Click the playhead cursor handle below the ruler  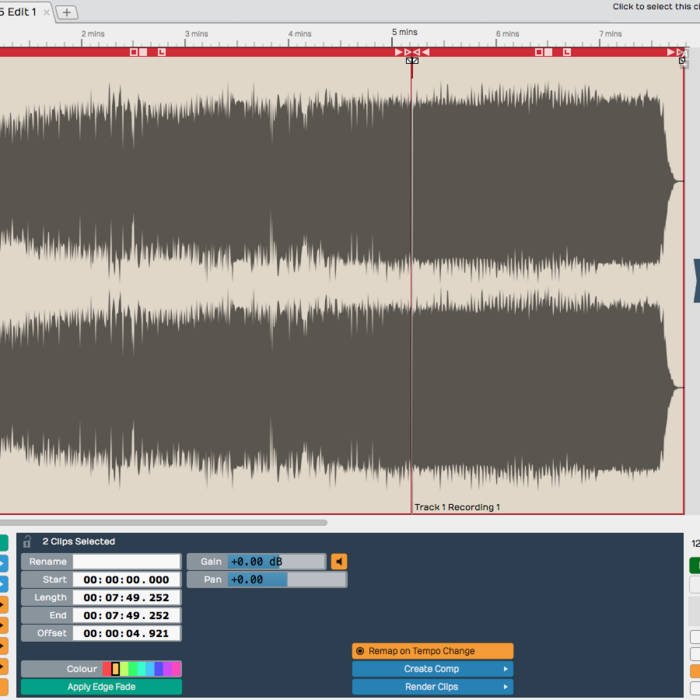(x=412, y=61)
